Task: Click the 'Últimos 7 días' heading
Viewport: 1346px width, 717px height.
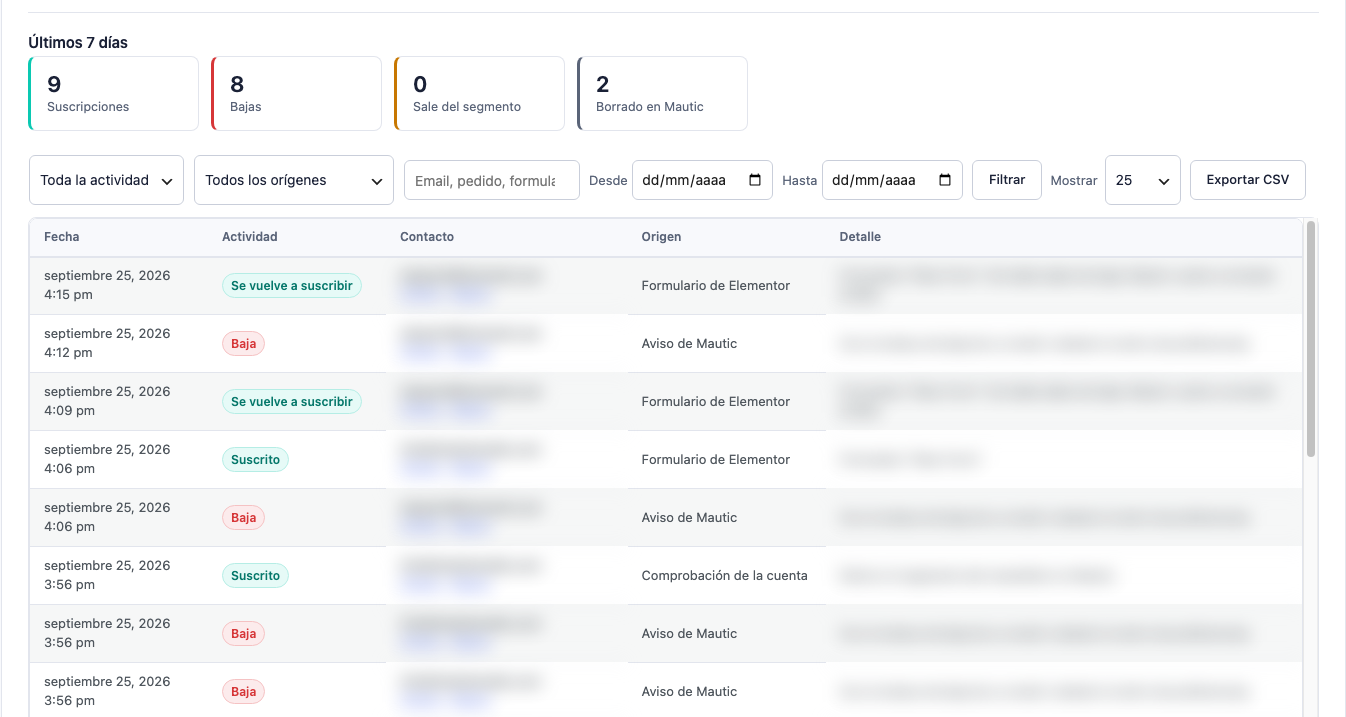Action: [78, 43]
